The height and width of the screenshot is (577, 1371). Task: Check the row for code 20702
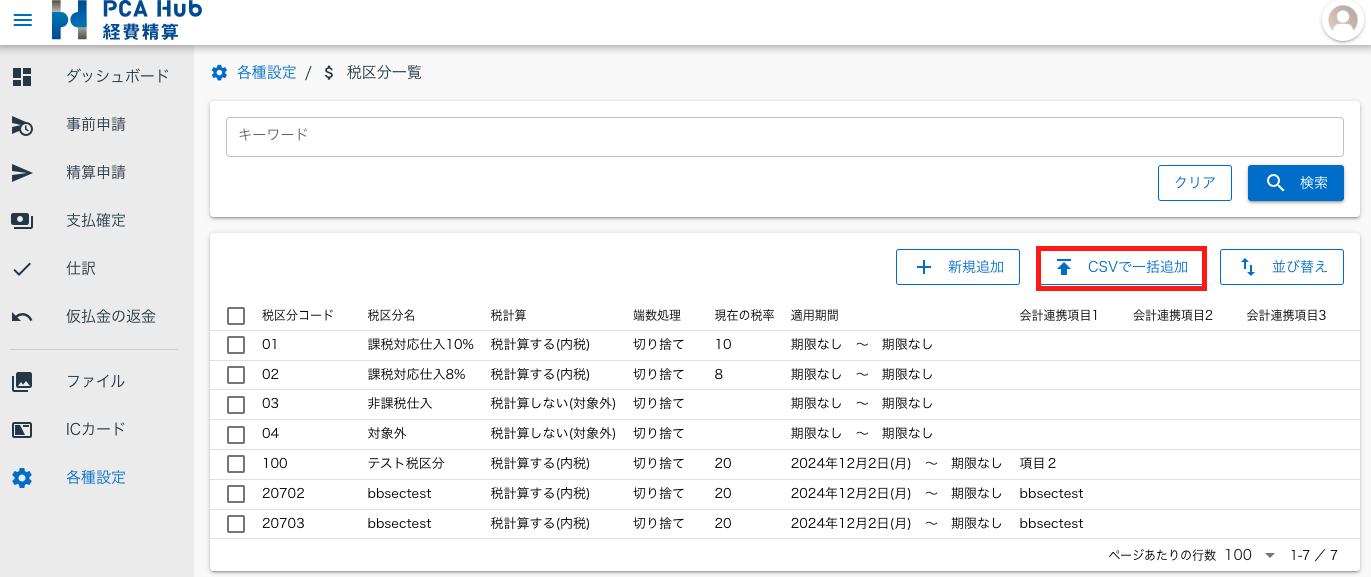236,494
